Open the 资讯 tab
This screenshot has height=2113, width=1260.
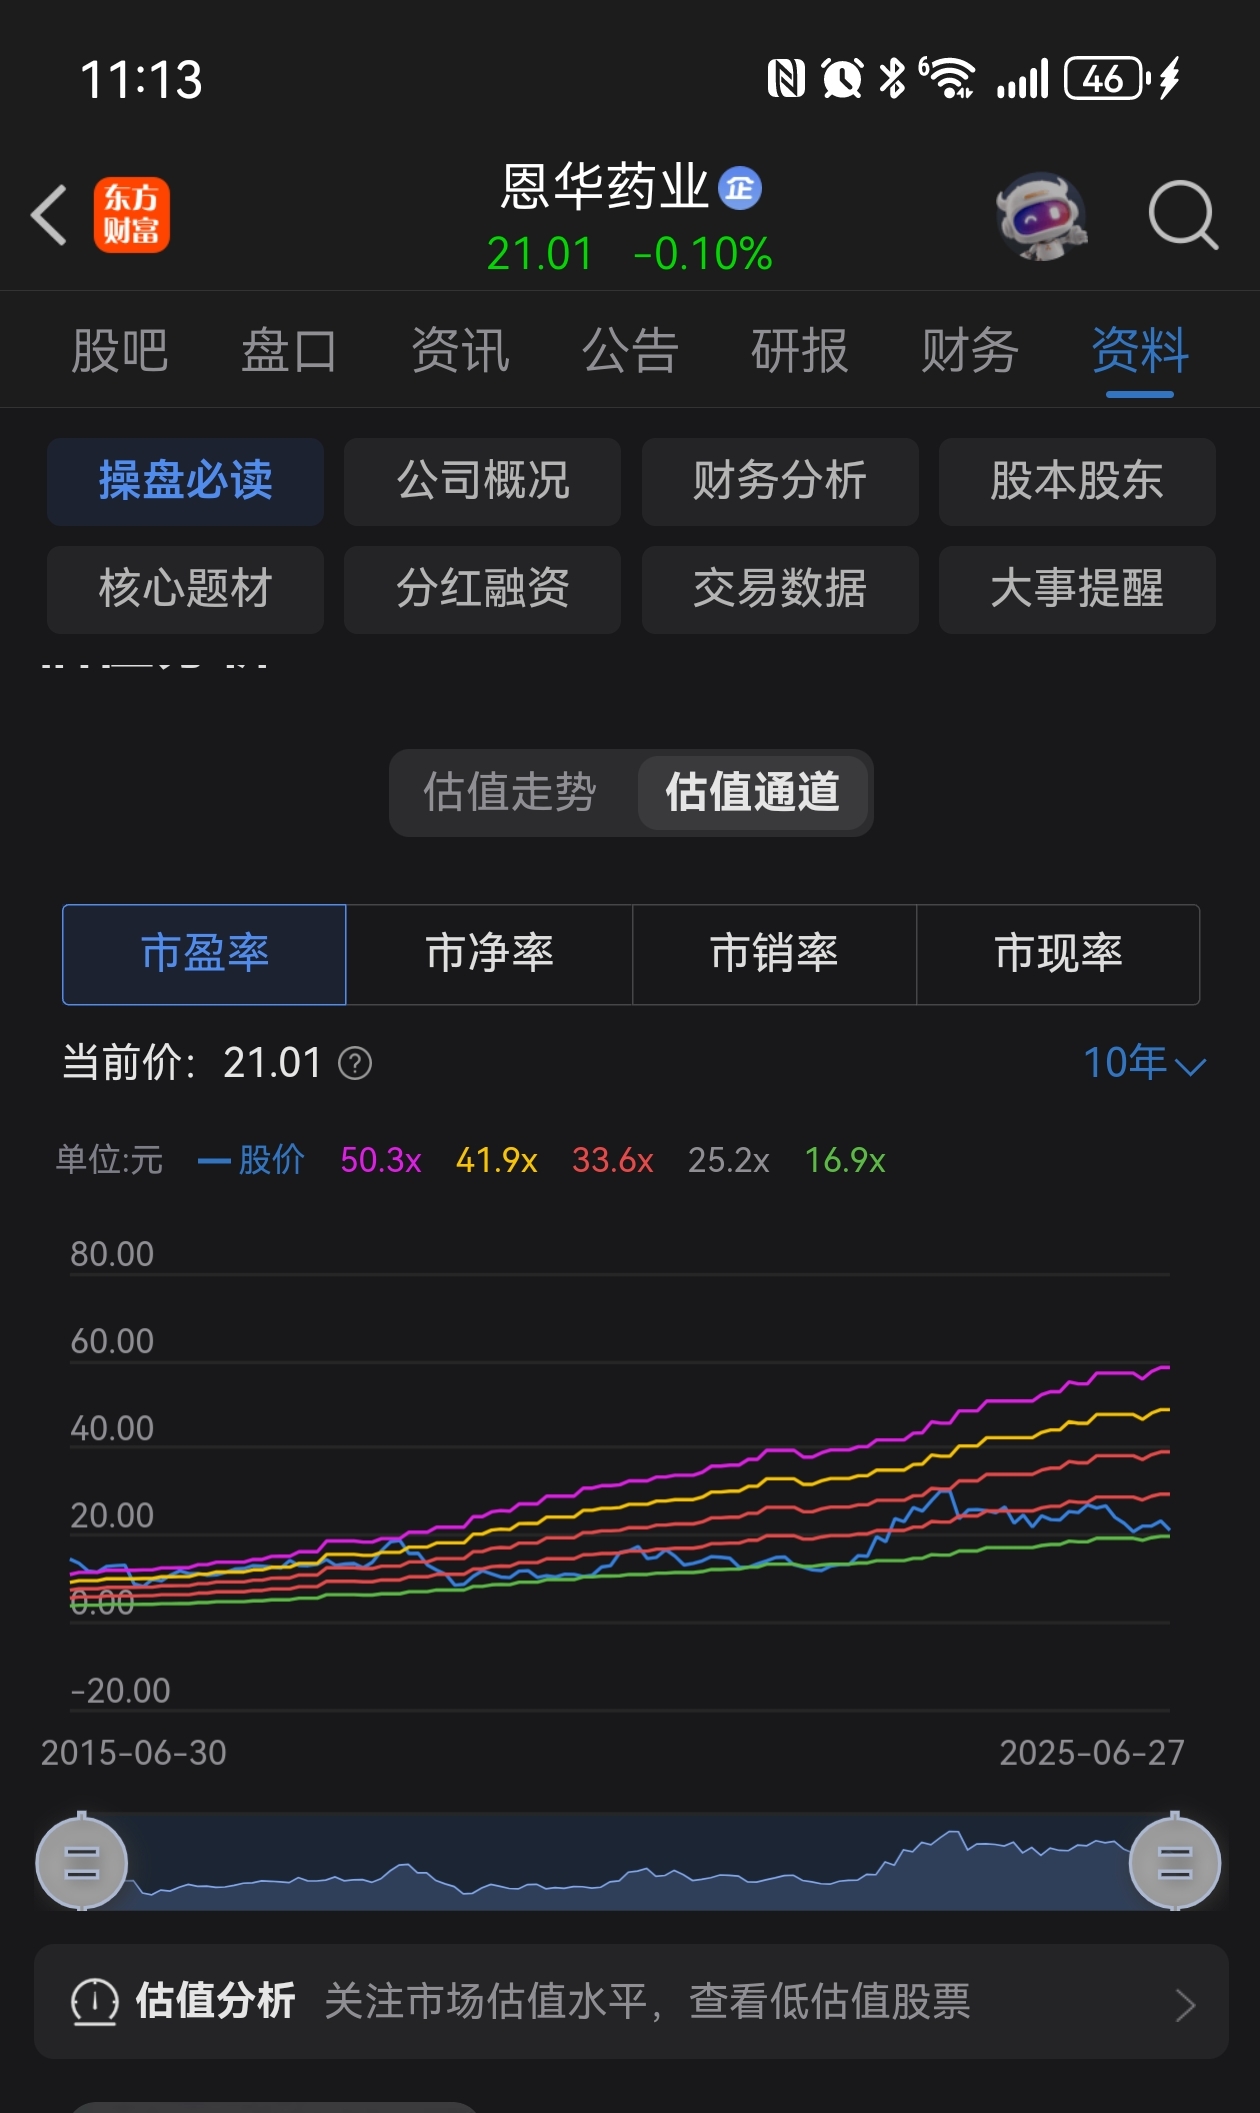[460, 351]
